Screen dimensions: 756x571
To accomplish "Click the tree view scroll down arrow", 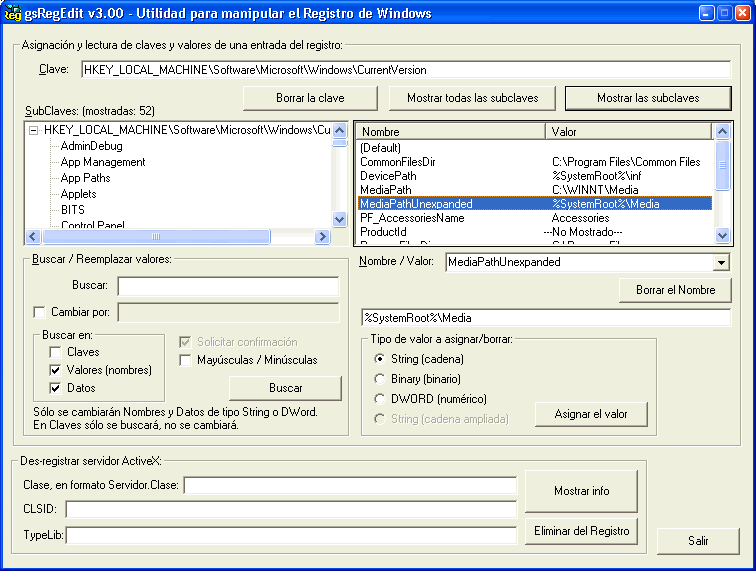I will (339, 219).
